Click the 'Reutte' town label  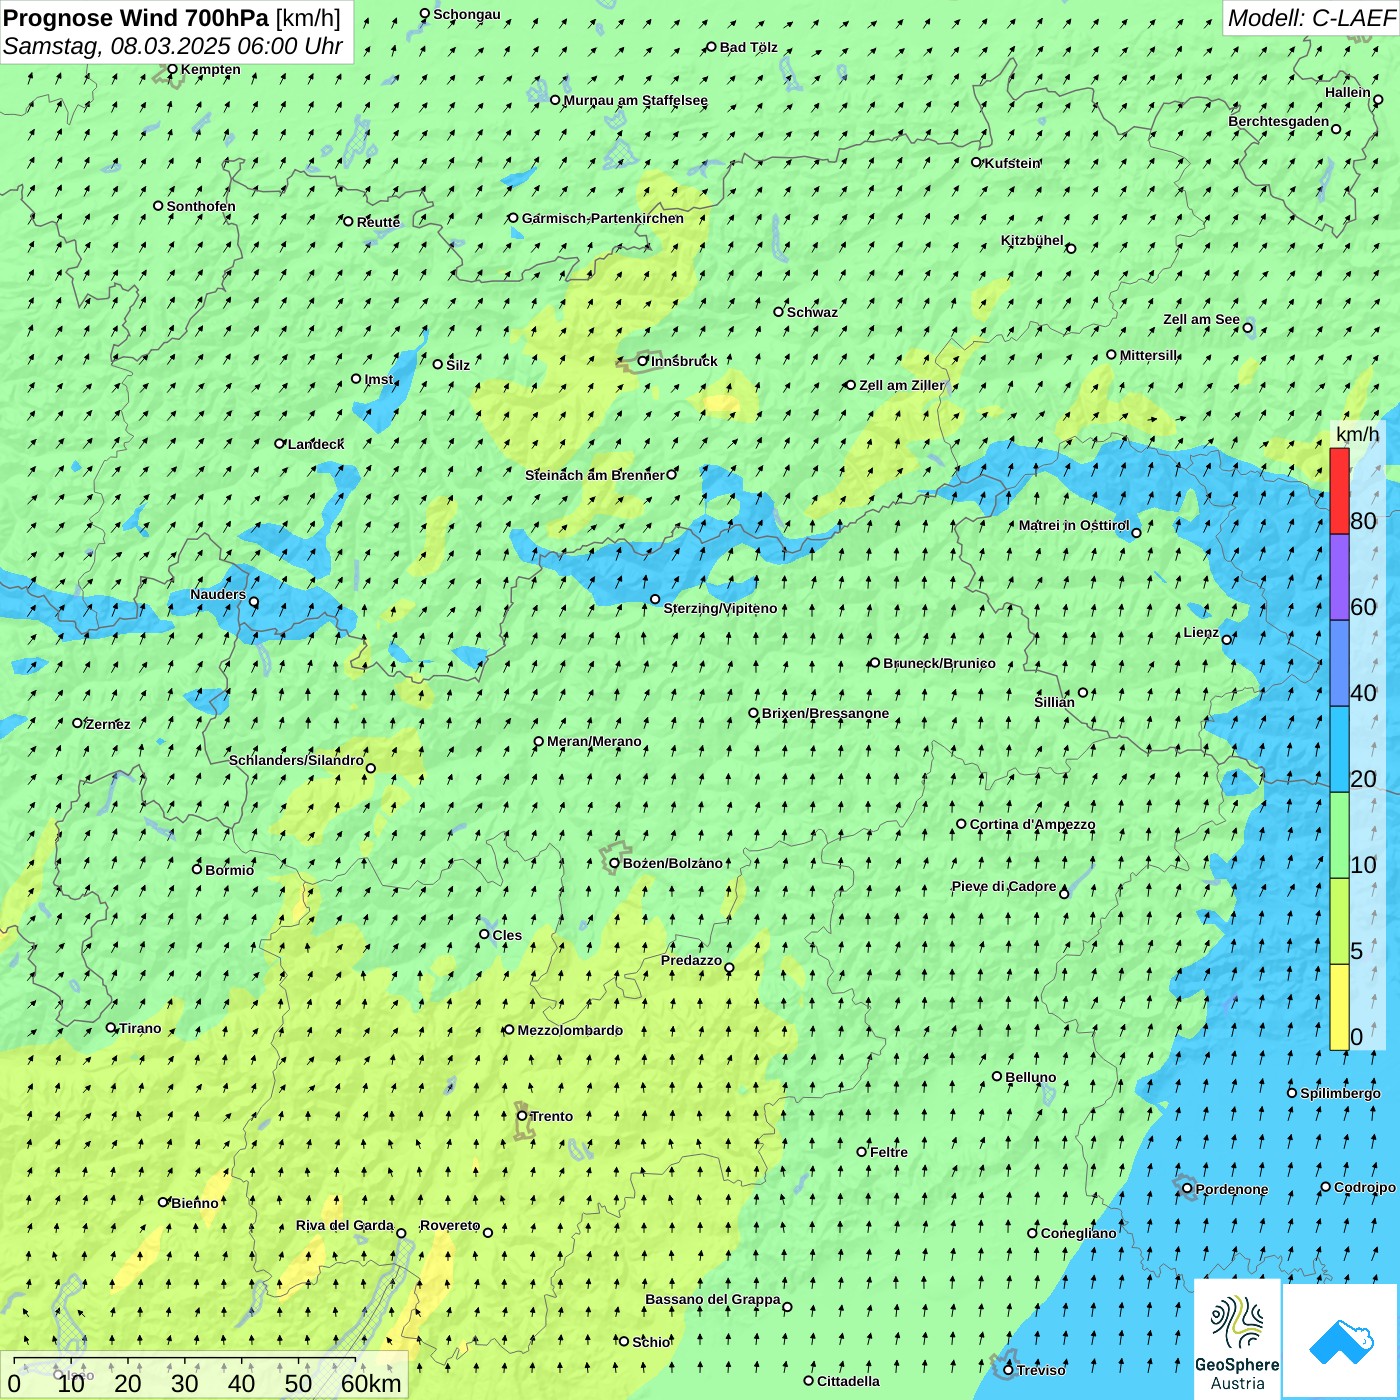click(378, 222)
